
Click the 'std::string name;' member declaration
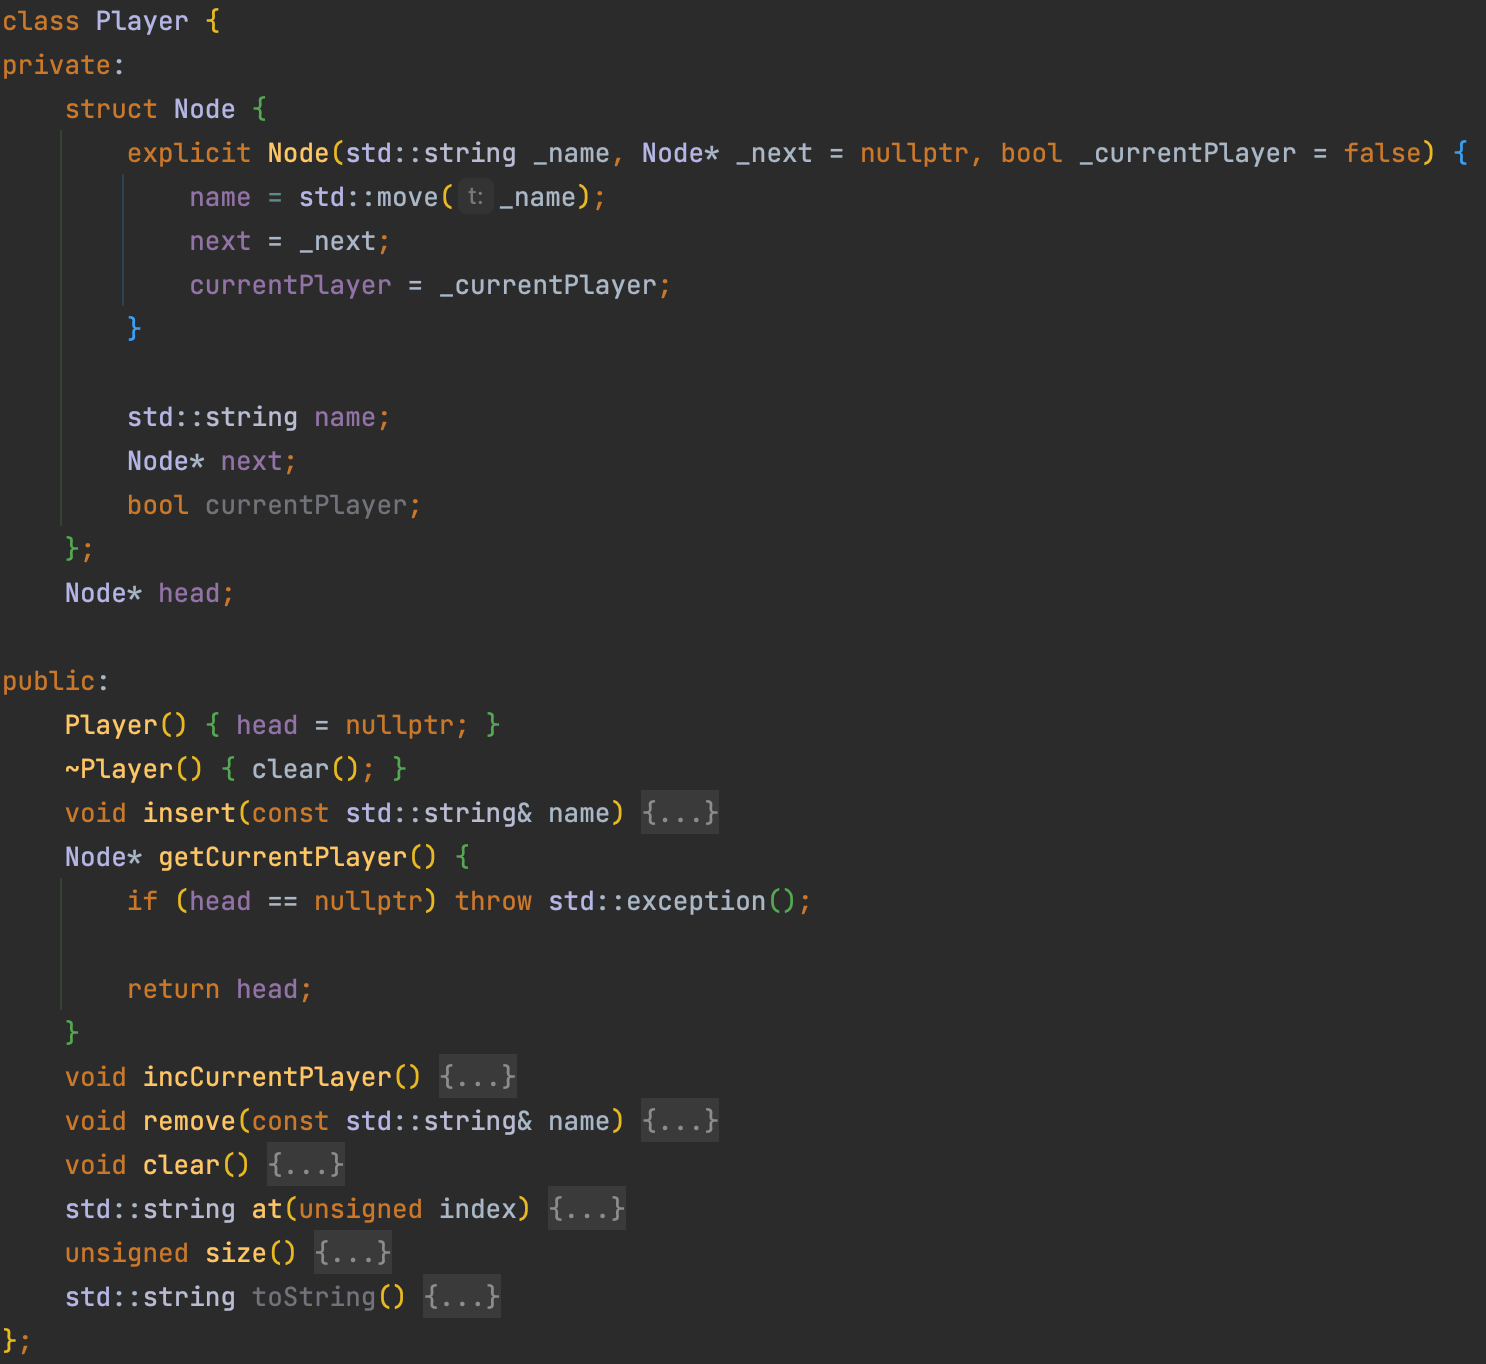click(258, 417)
